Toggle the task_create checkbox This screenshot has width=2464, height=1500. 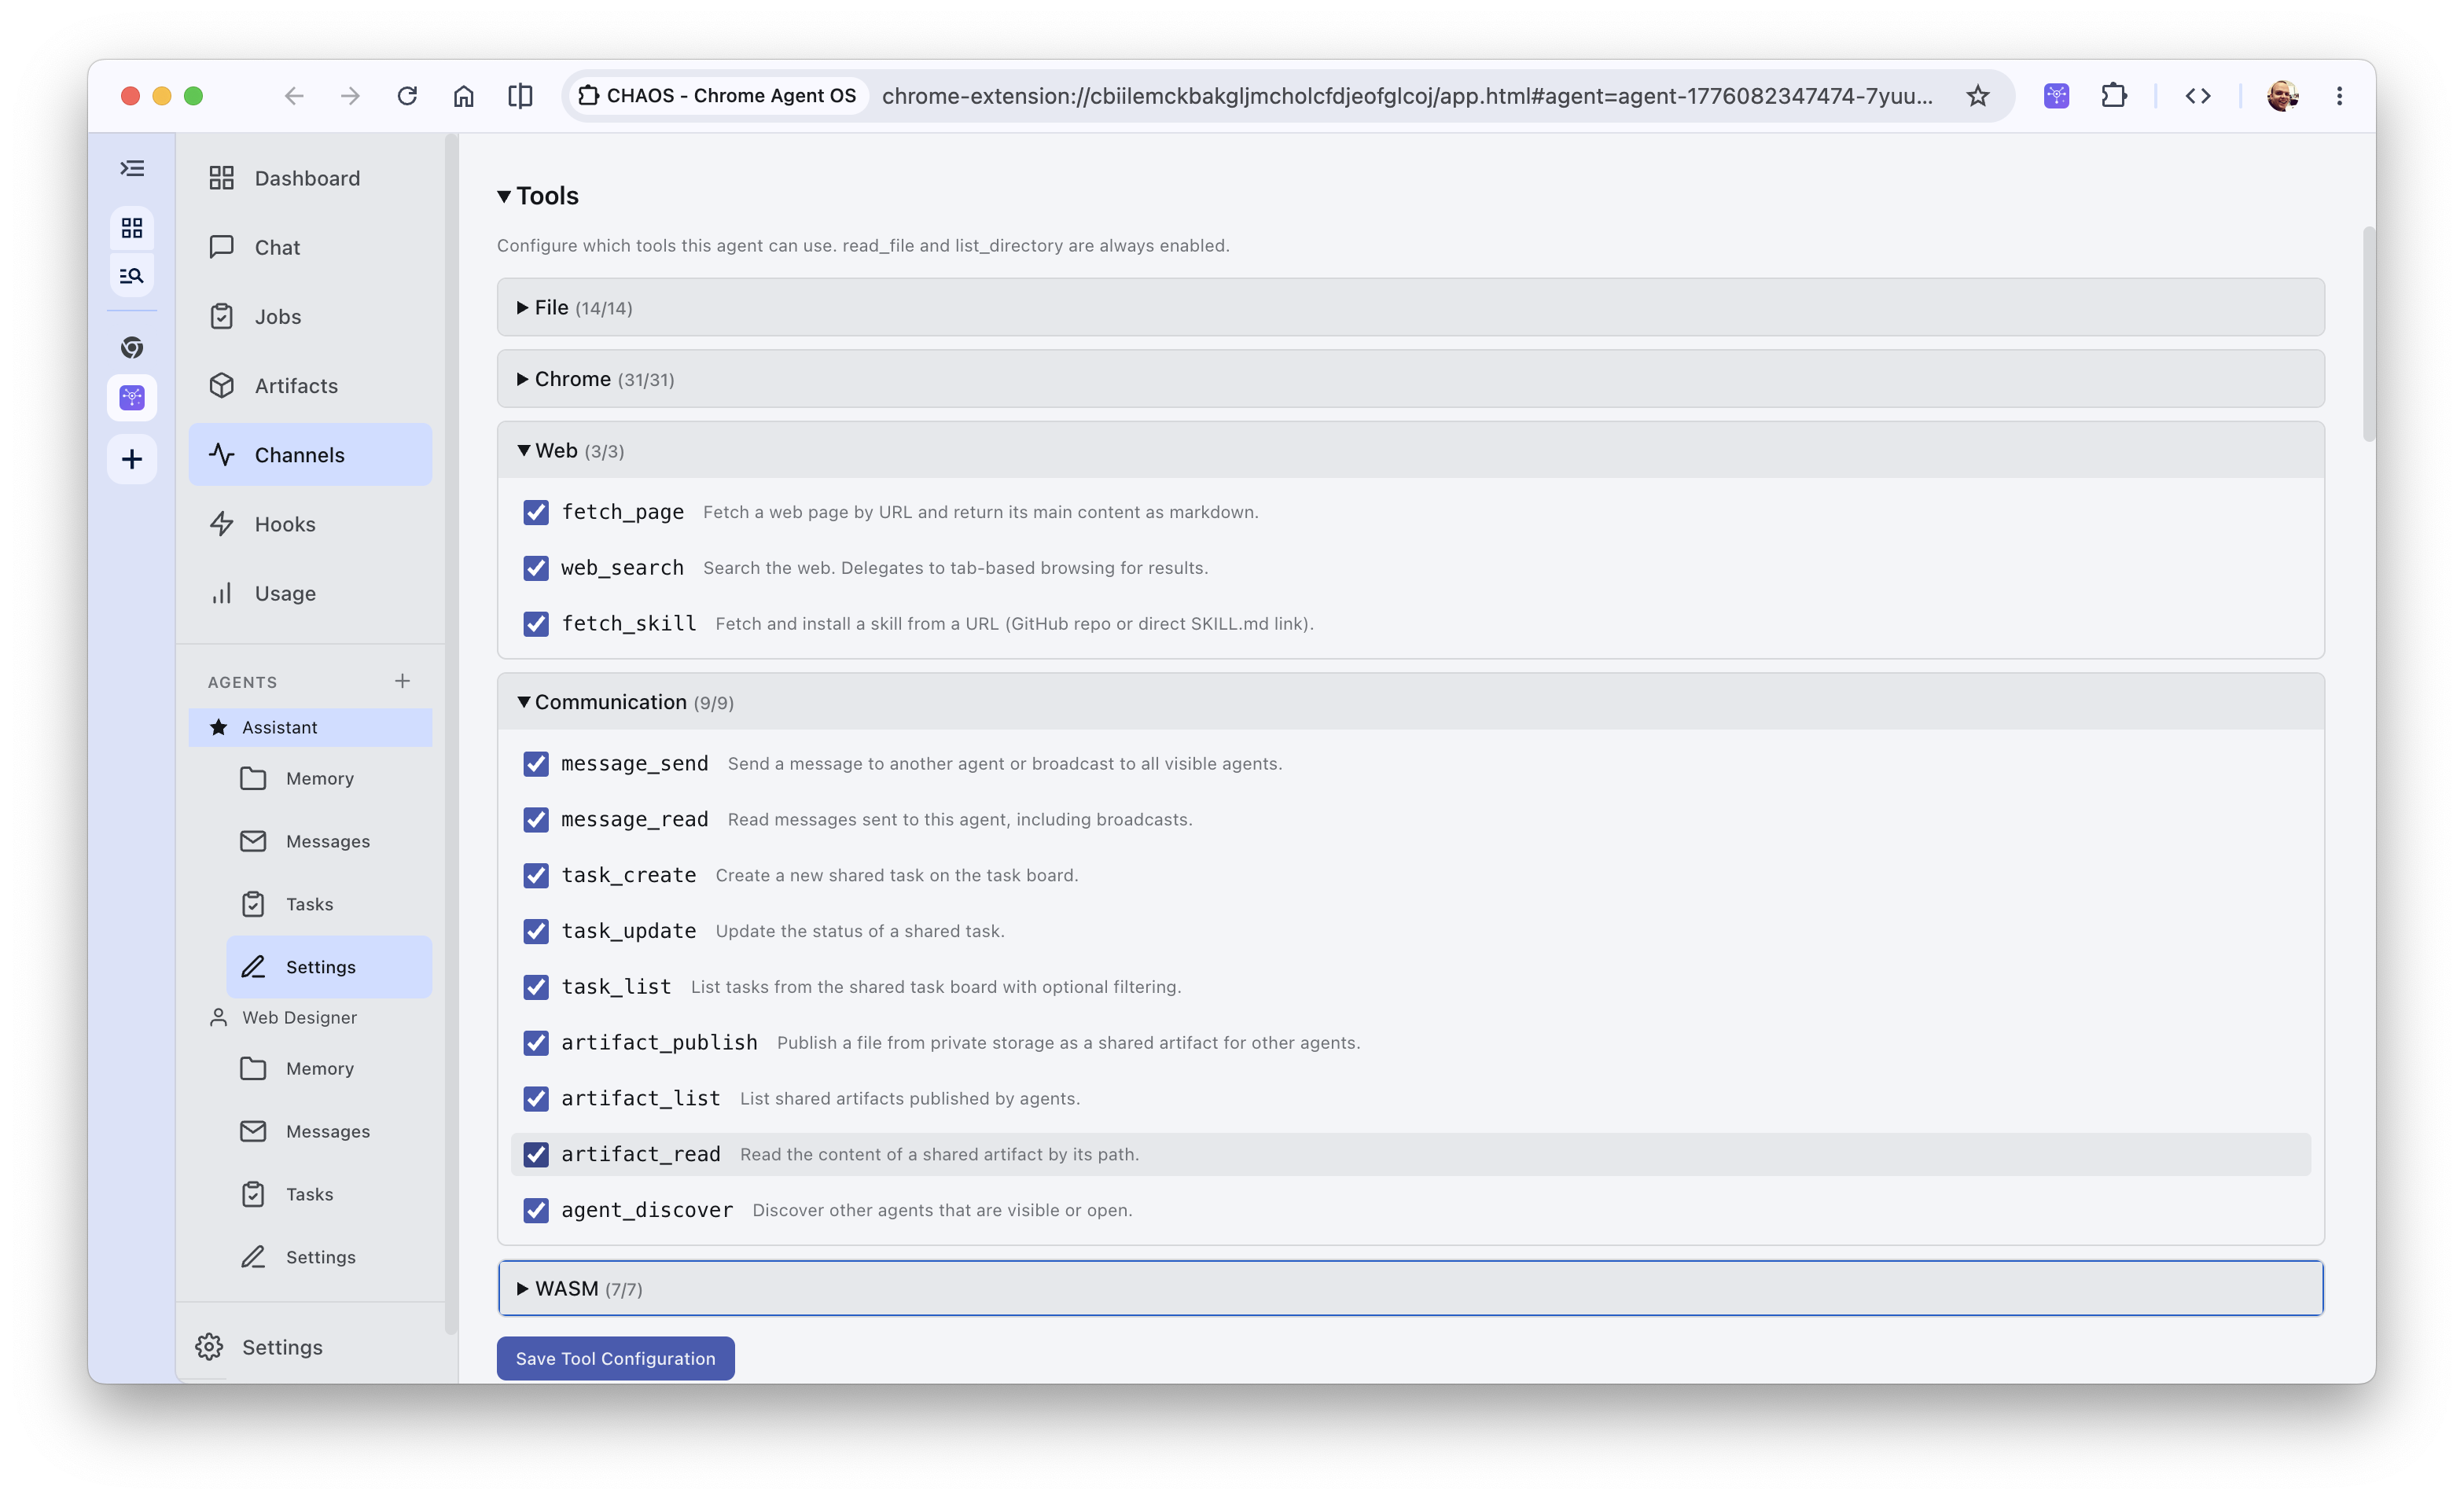pos(536,876)
